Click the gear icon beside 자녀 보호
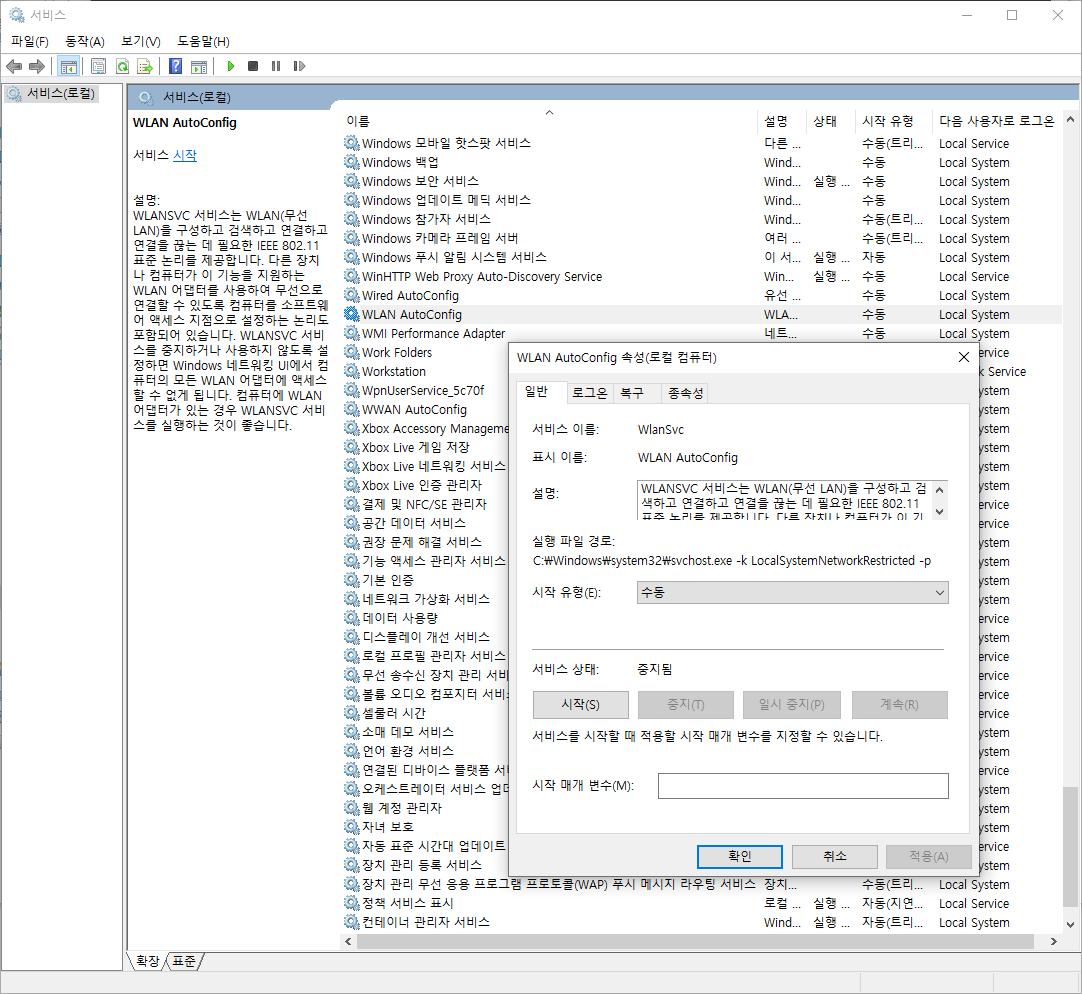 tap(352, 827)
